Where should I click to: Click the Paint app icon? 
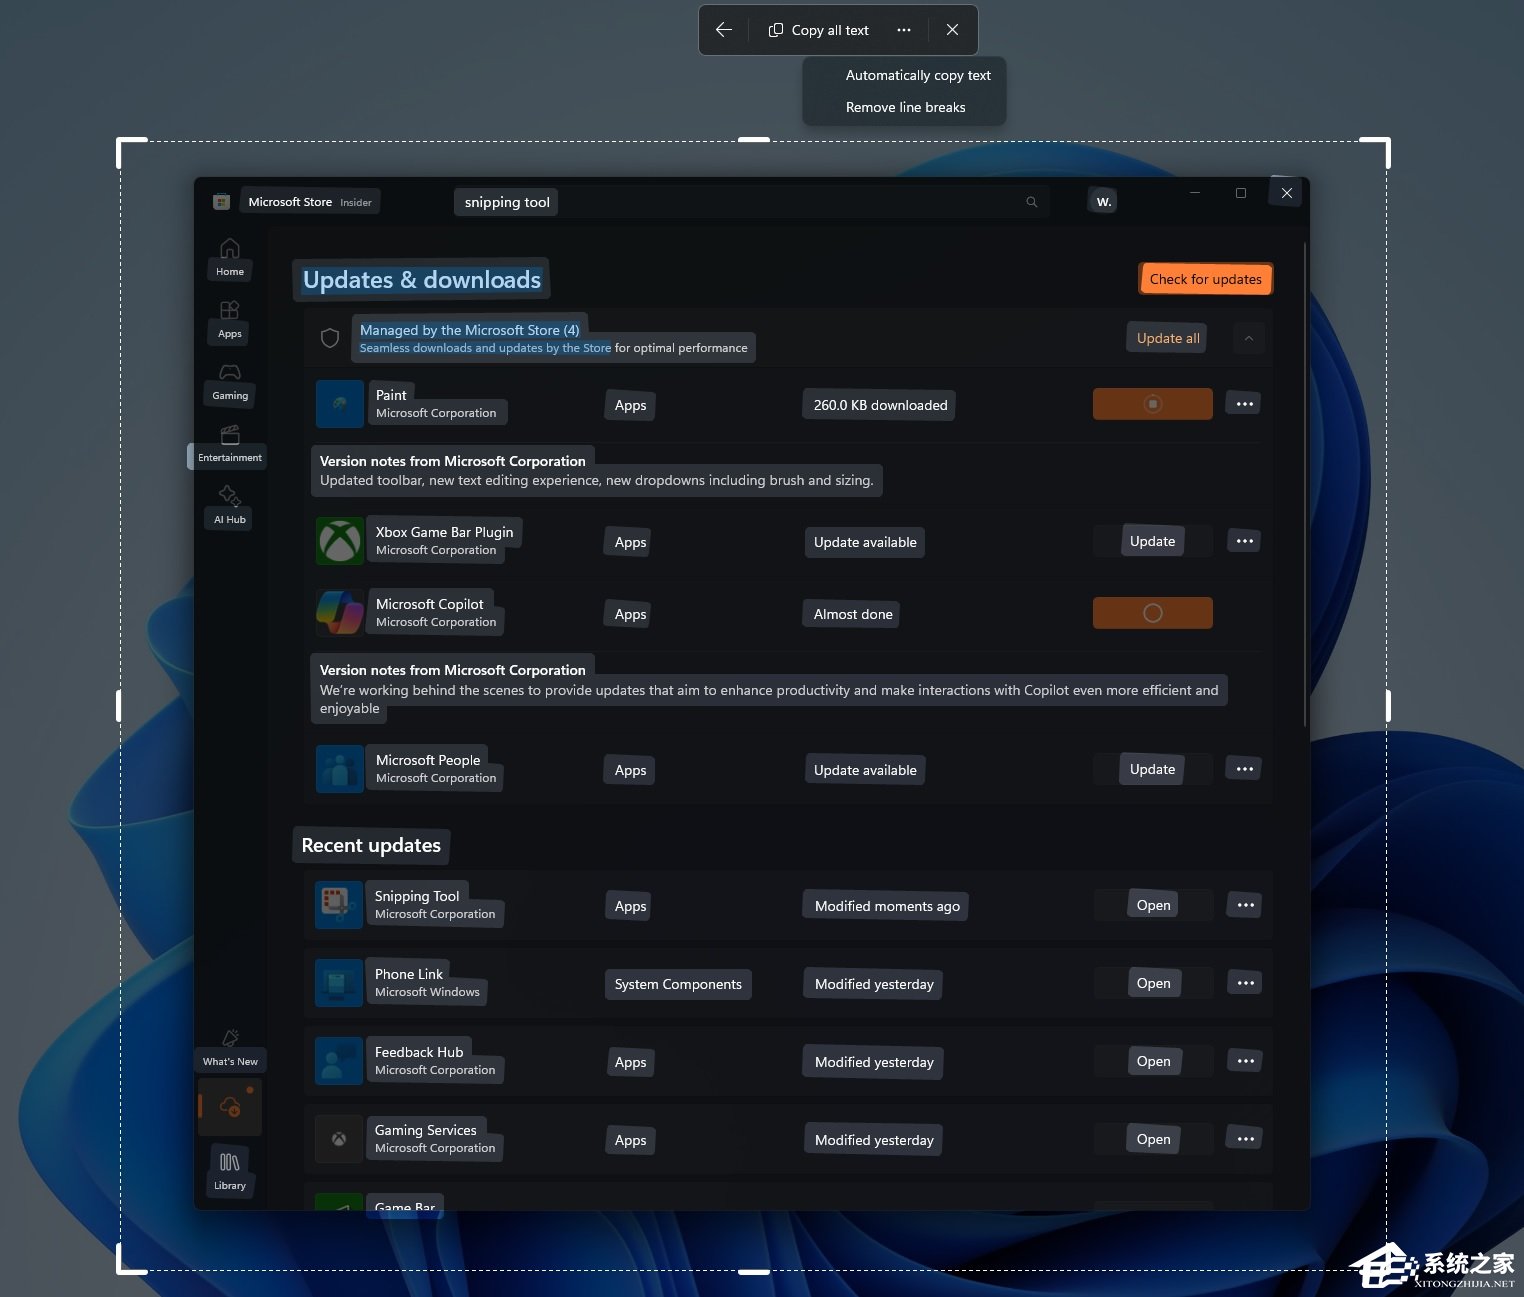coord(340,404)
